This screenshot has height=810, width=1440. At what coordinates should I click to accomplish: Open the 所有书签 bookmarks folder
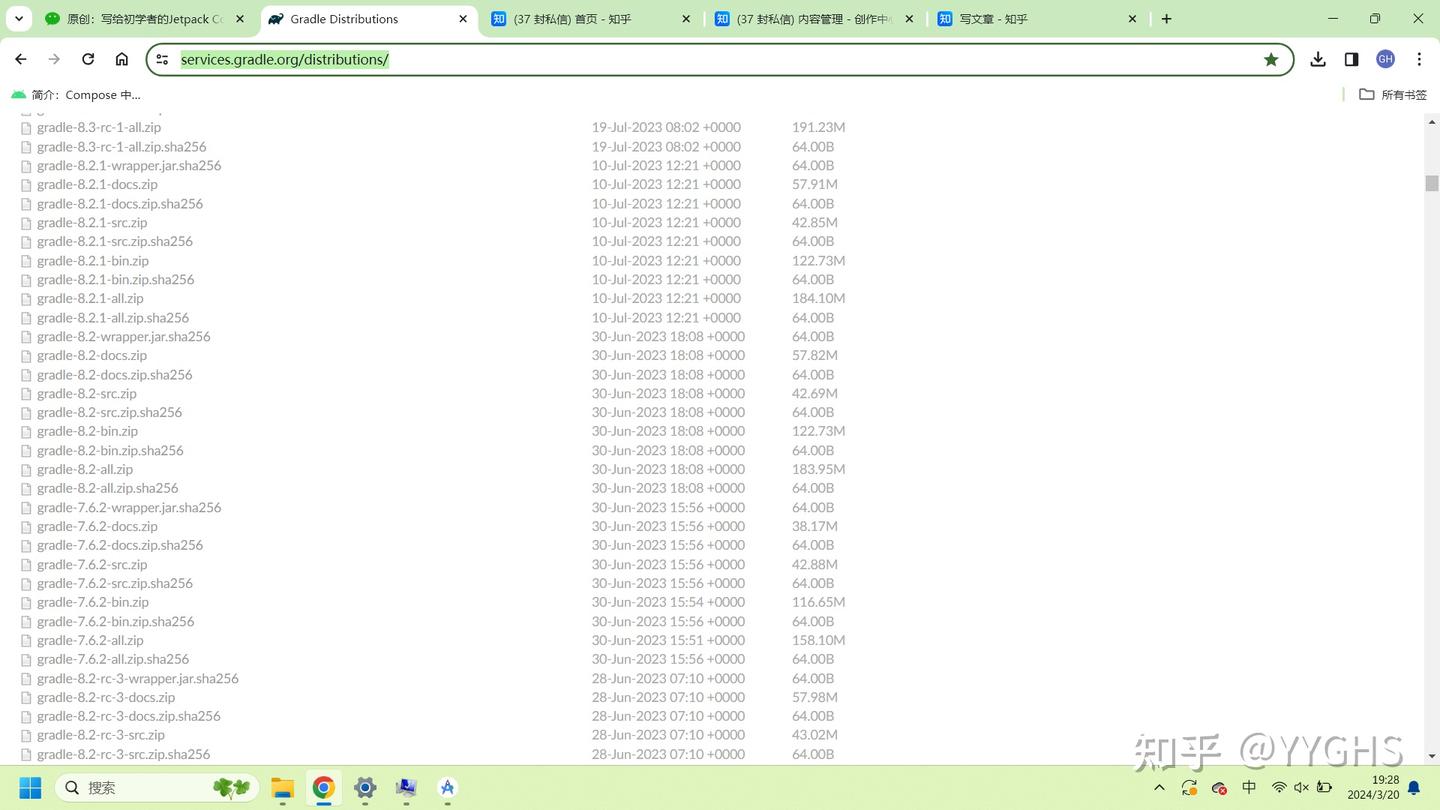click(1393, 95)
